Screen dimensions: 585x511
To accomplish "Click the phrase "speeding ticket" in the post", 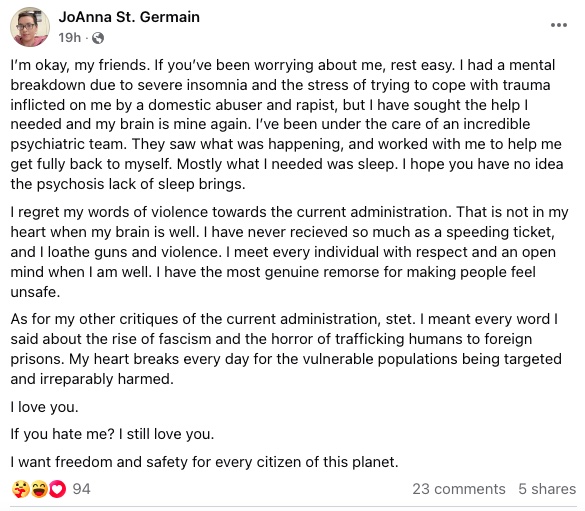I will coord(498,232).
